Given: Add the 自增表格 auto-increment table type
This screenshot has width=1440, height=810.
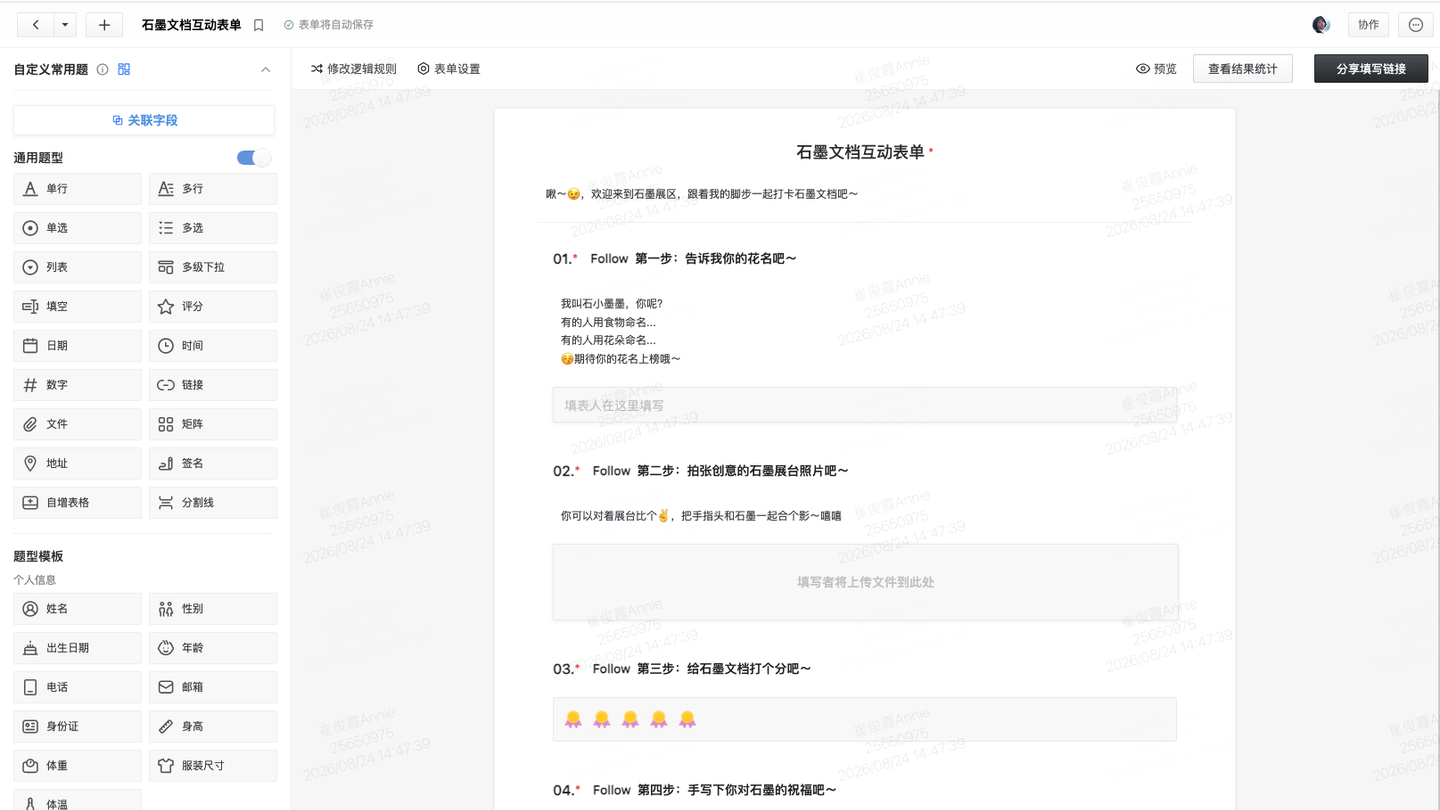Looking at the screenshot, I should point(77,502).
